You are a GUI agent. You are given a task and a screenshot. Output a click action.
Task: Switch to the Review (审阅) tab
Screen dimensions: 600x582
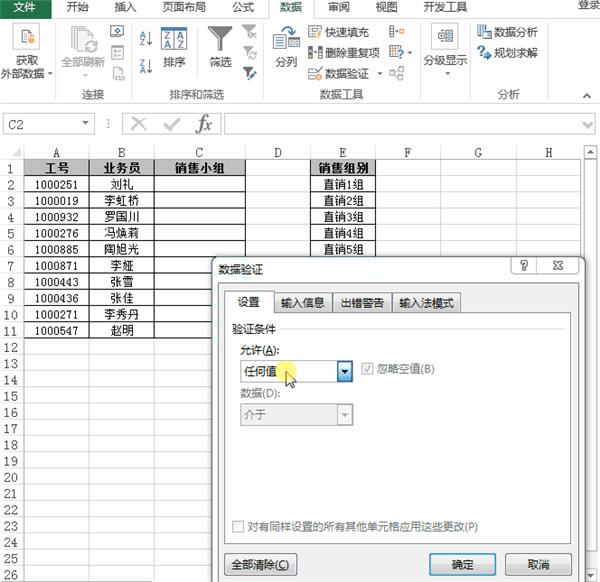tap(339, 7)
